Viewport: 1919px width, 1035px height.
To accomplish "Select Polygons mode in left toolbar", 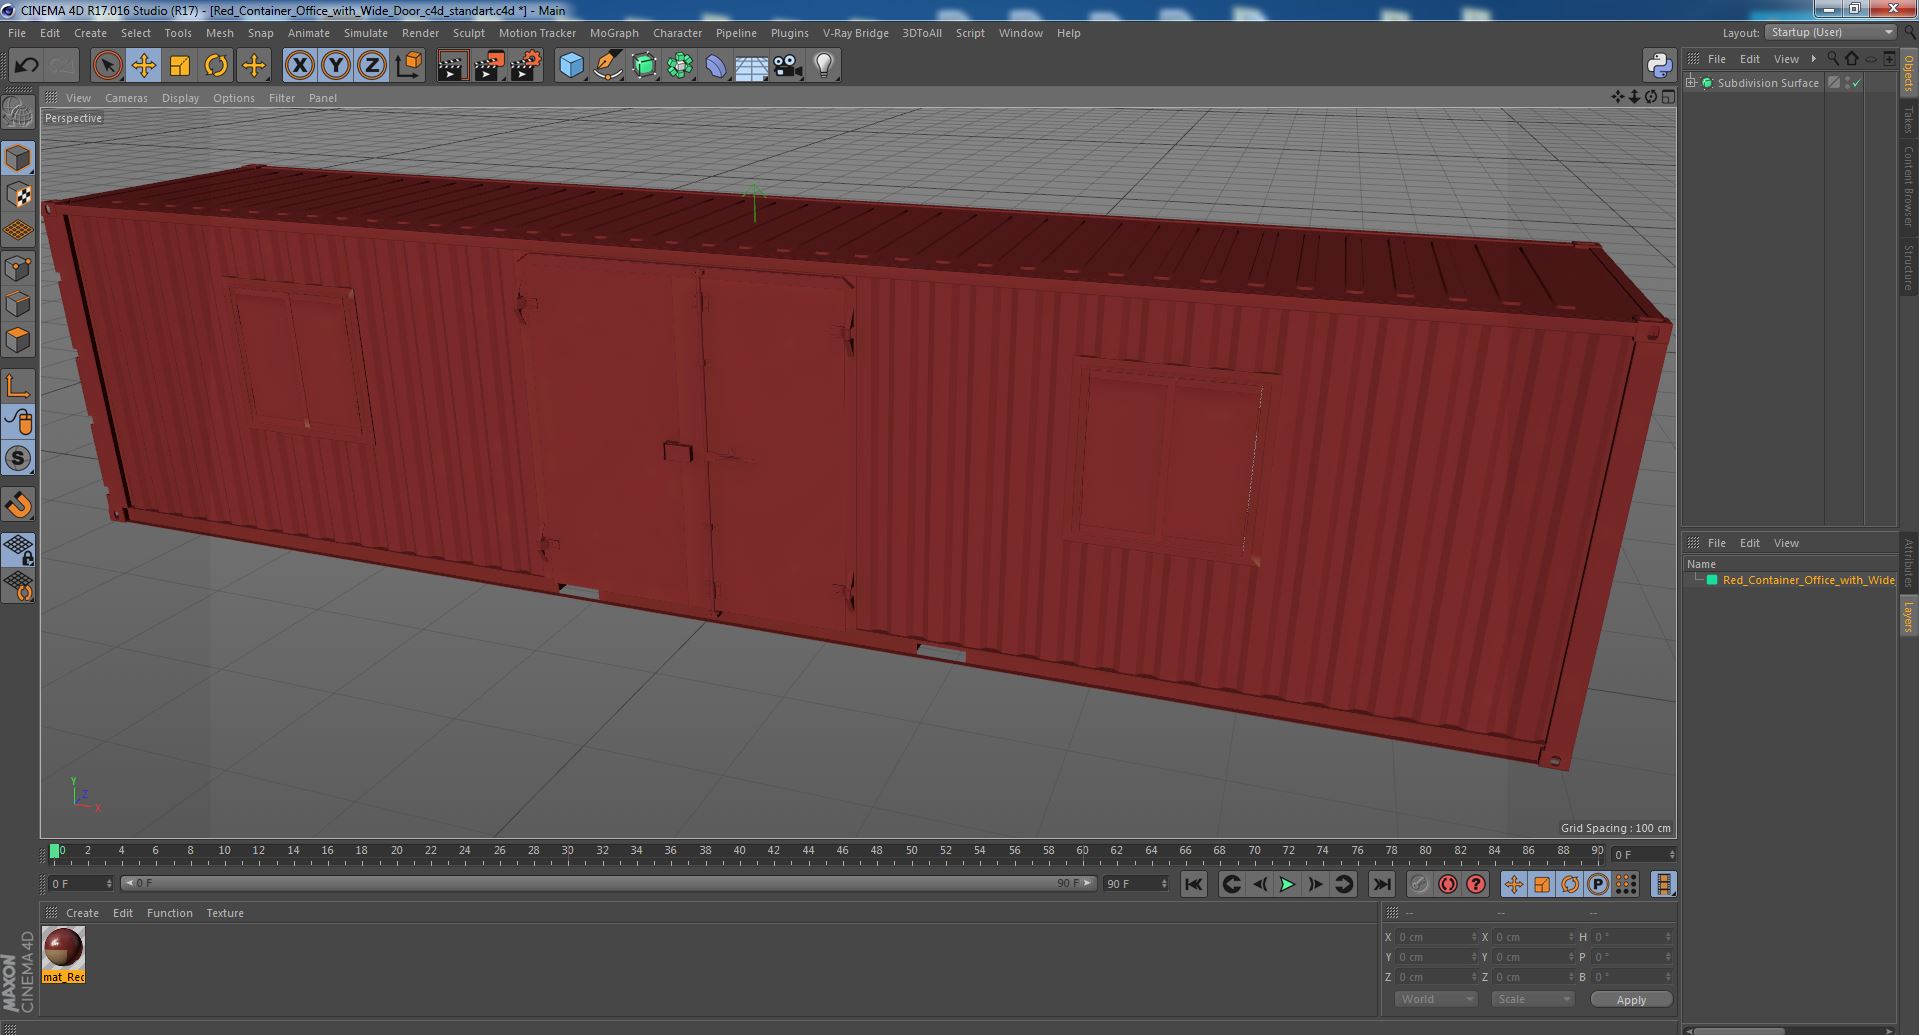I will click(18, 340).
